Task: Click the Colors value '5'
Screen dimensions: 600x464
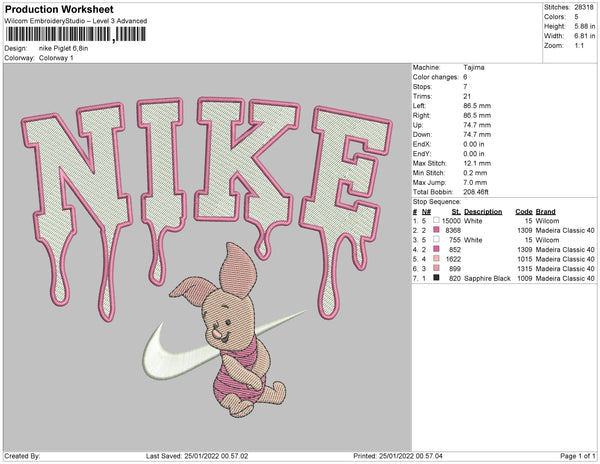Action: click(576, 17)
